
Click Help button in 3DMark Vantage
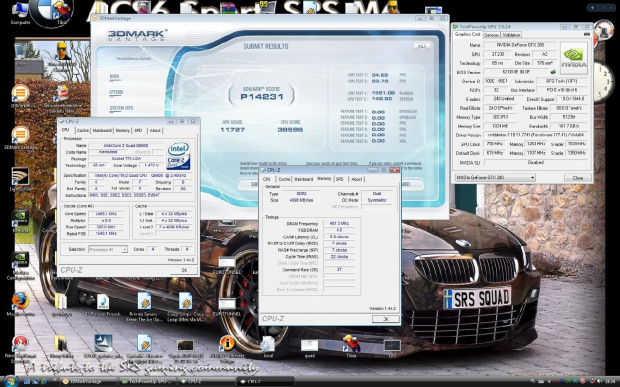coord(422,46)
